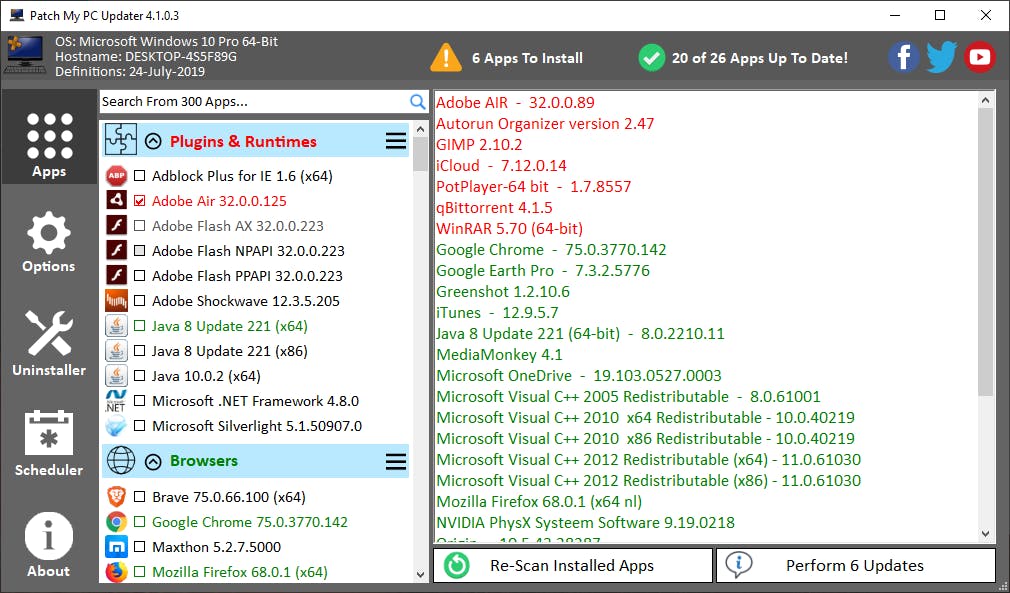Click the Browsers globe icon
Screen dimensions: 1010x593
(121, 461)
